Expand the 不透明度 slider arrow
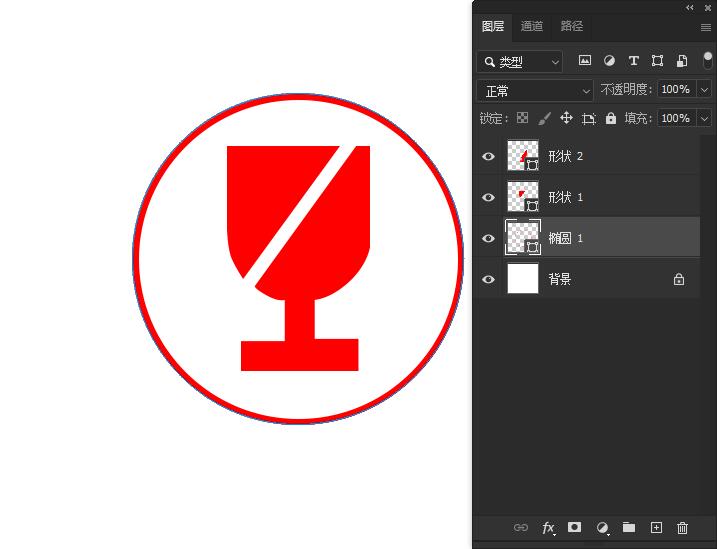Screen dimensions: 717x549 [x=704, y=89]
